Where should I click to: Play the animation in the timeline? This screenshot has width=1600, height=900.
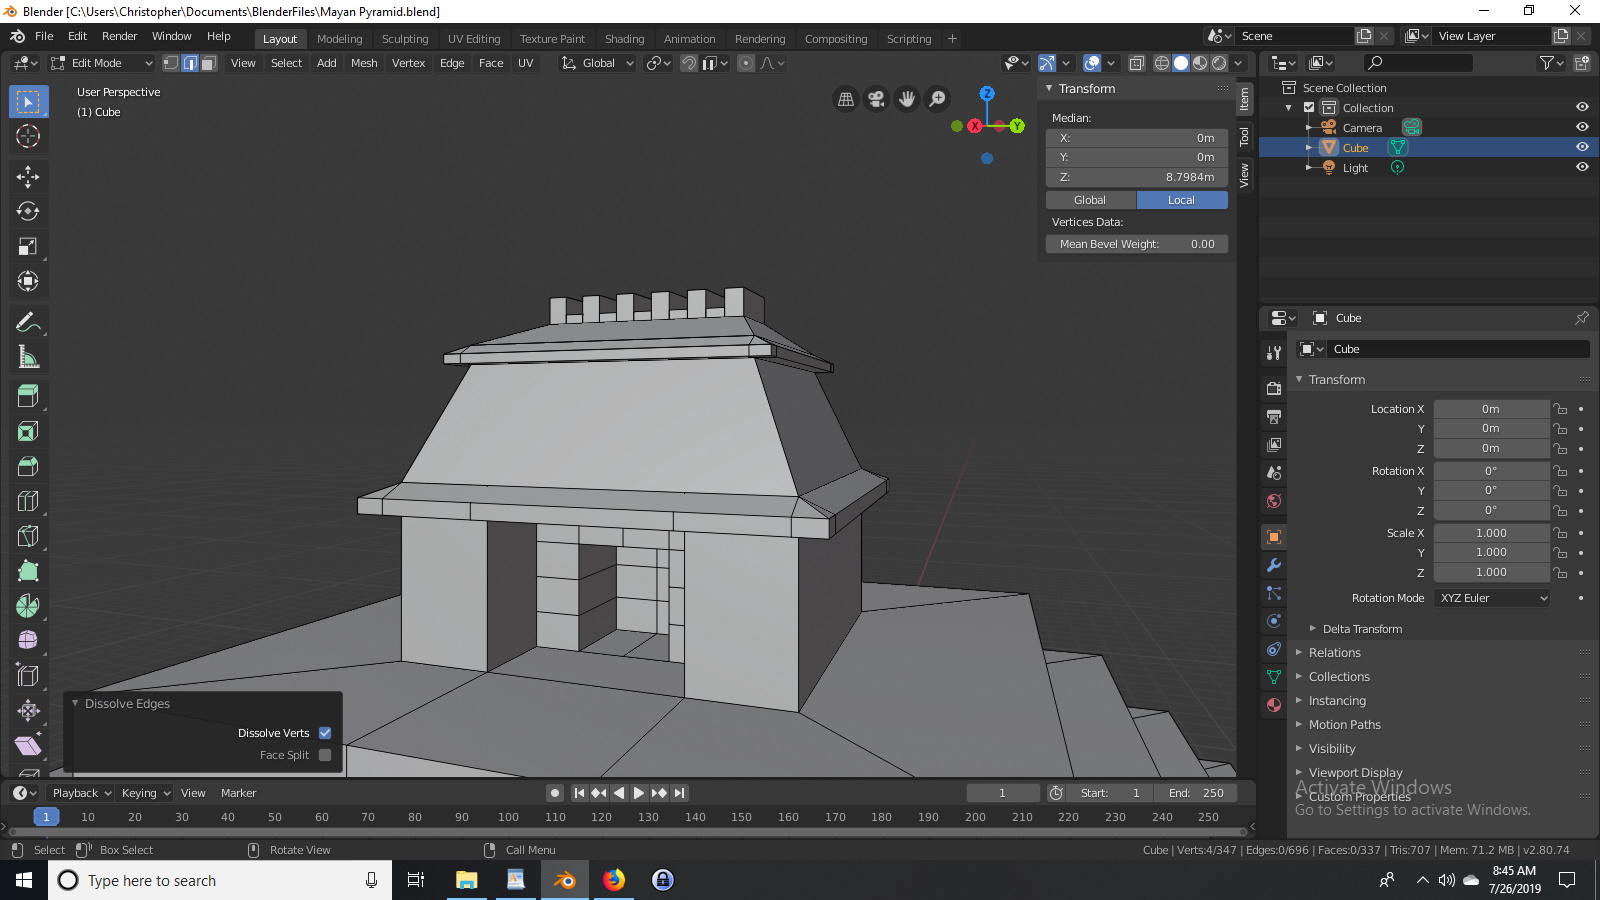[x=638, y=792]
